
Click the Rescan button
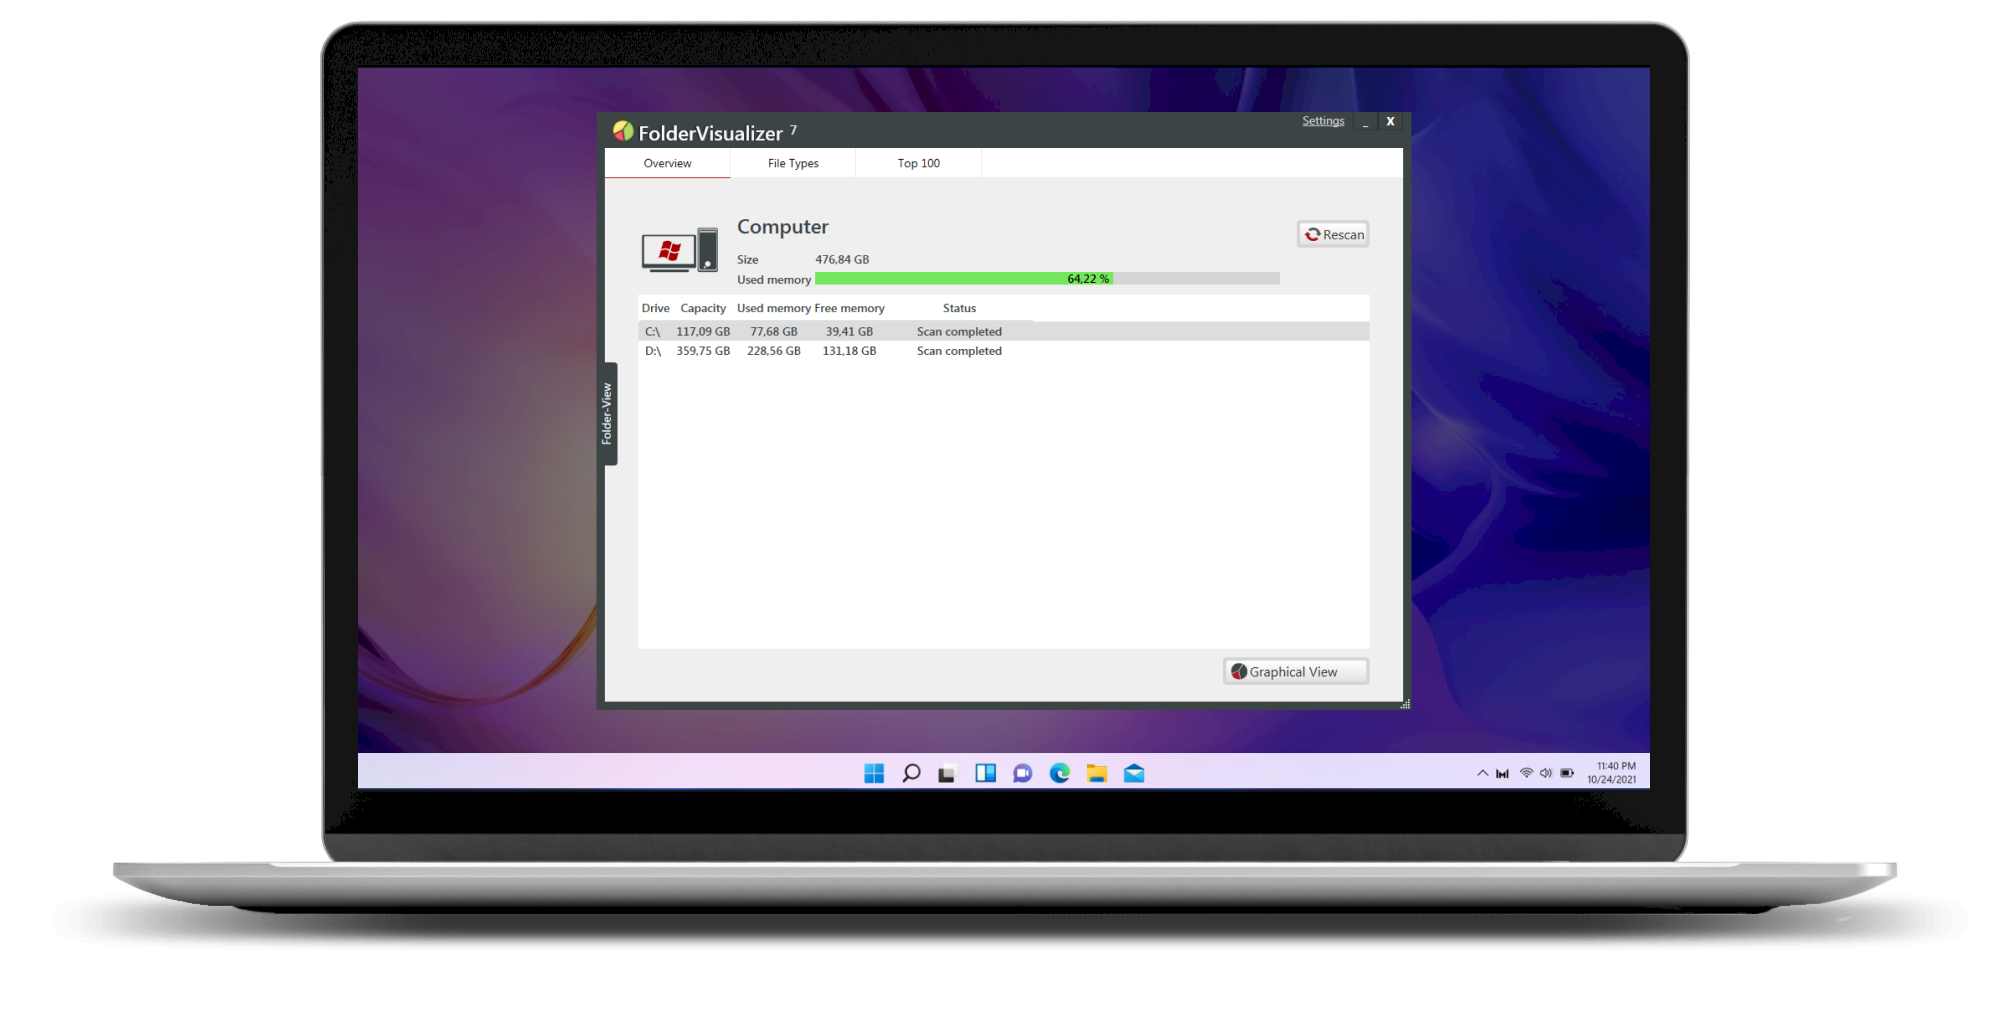pyautogui.click(x=1333, y=234)
